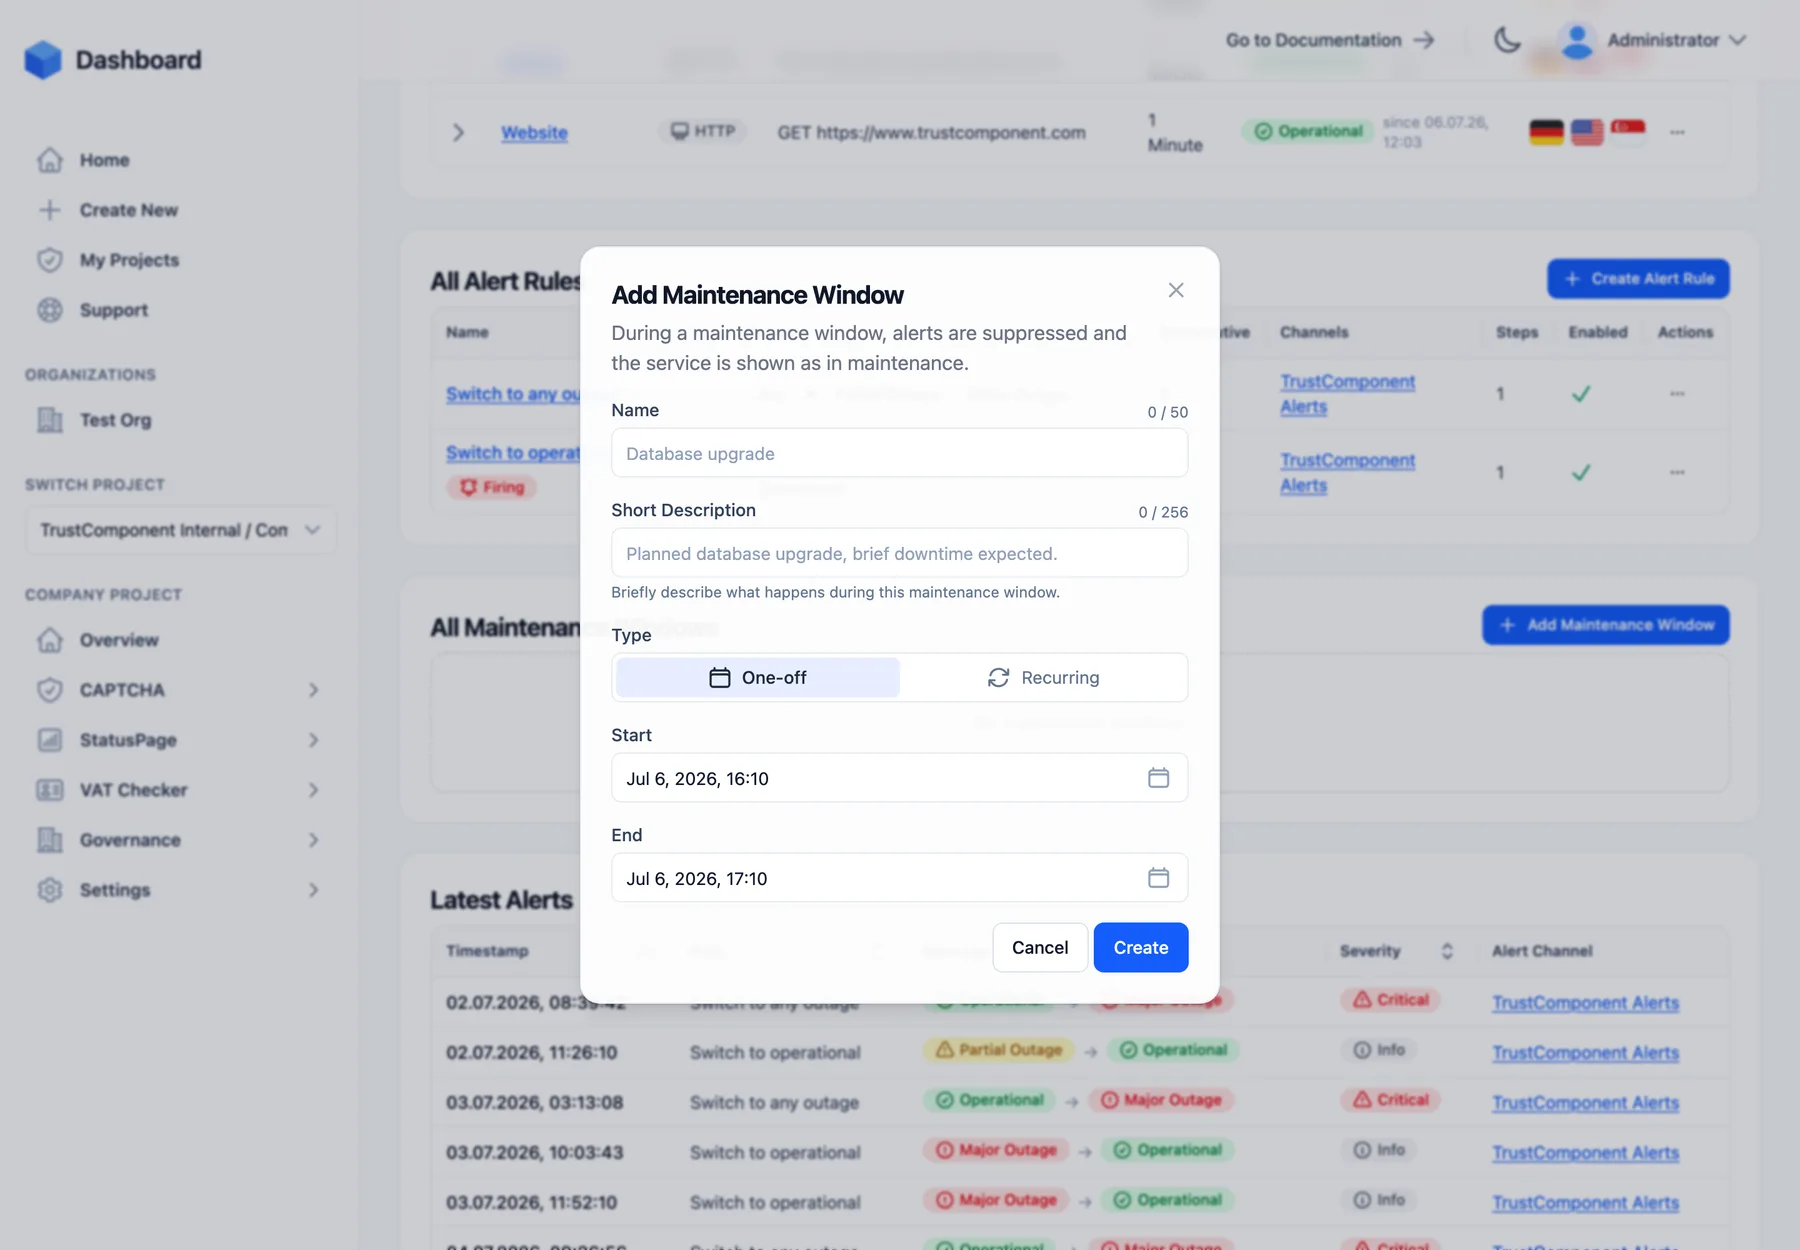This screenshot has width=1800, height=1250.
Task: Expand the Settings submenu chevron
Action: [313, 890]
